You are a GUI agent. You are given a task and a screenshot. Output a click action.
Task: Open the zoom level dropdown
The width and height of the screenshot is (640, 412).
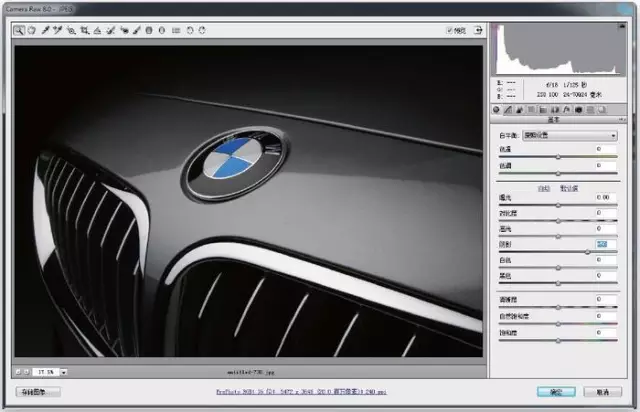(x=64, y=371)
